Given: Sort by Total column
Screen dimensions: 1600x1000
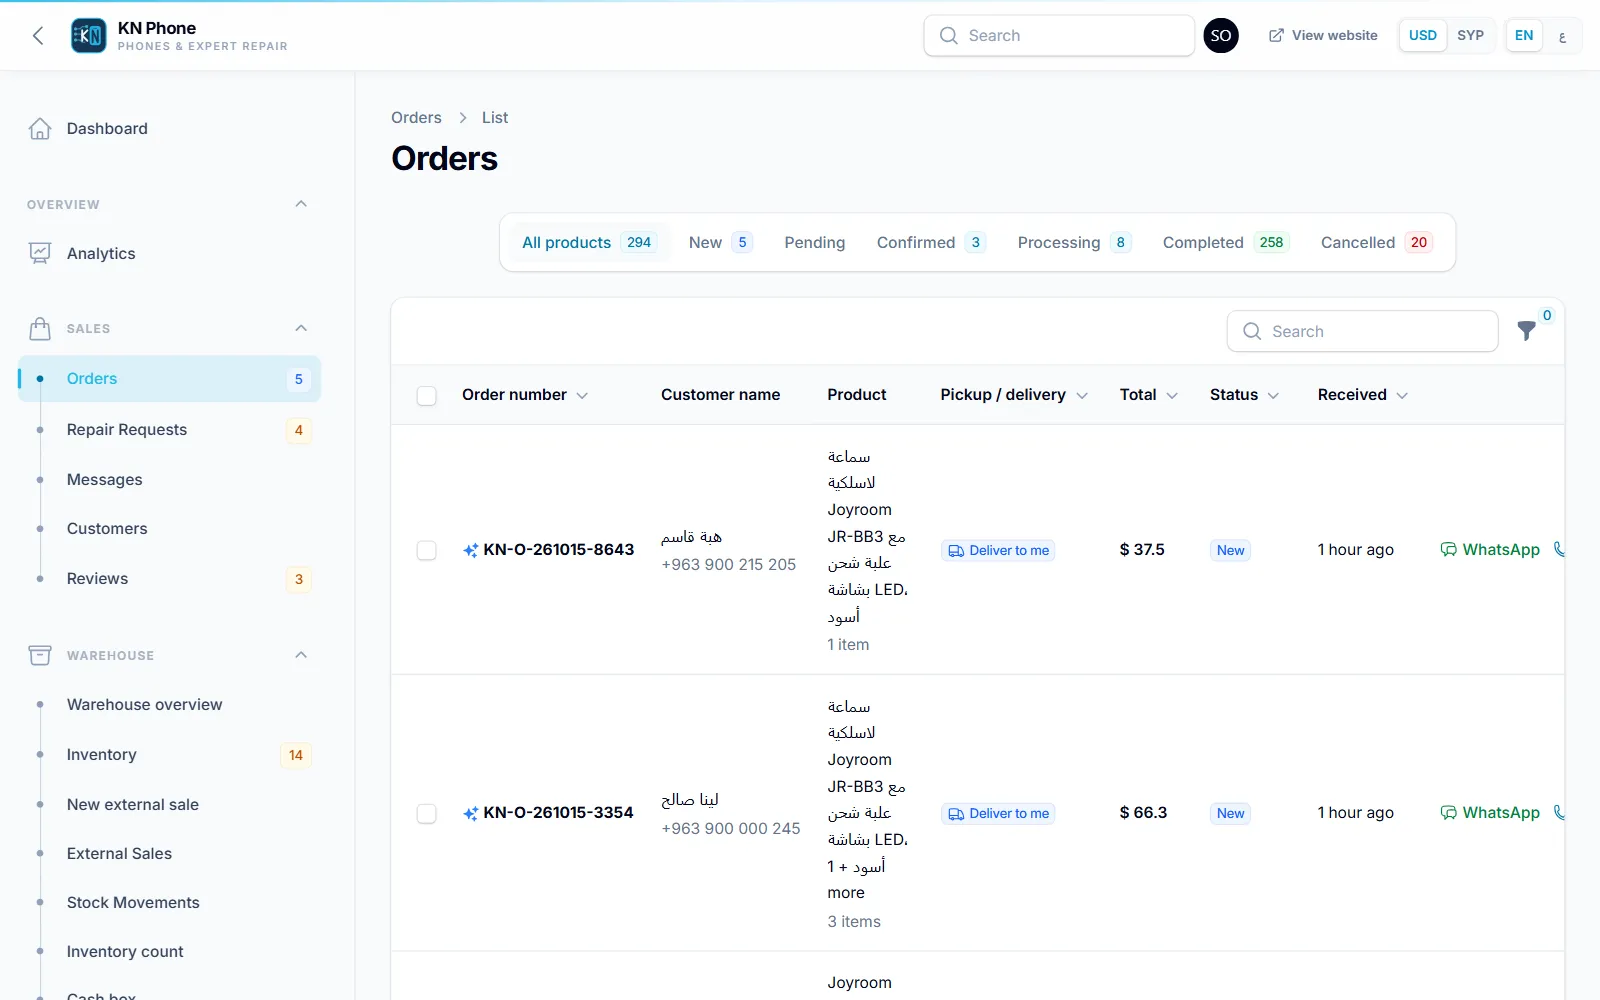Looking at the screenshot, I should pos(1149,395).
